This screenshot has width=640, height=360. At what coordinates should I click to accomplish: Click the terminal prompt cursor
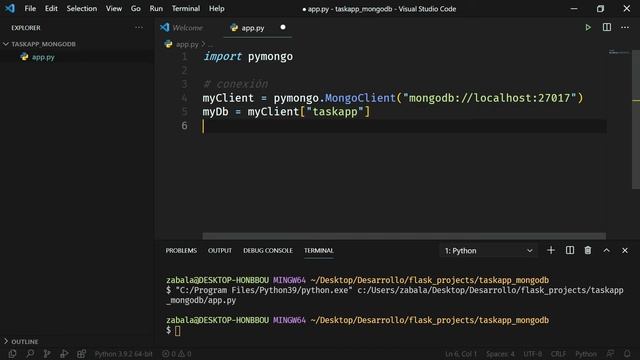click(178, 331)
